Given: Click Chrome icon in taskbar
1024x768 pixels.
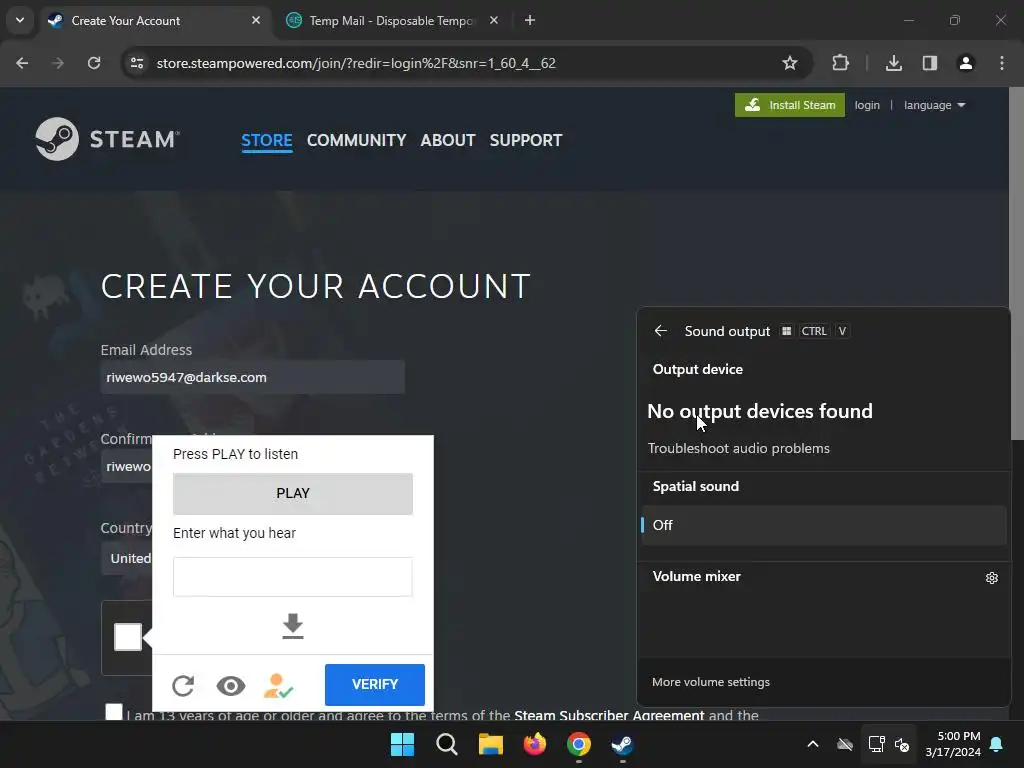Looking at the screenshot, I should click(x=579, y=744).
